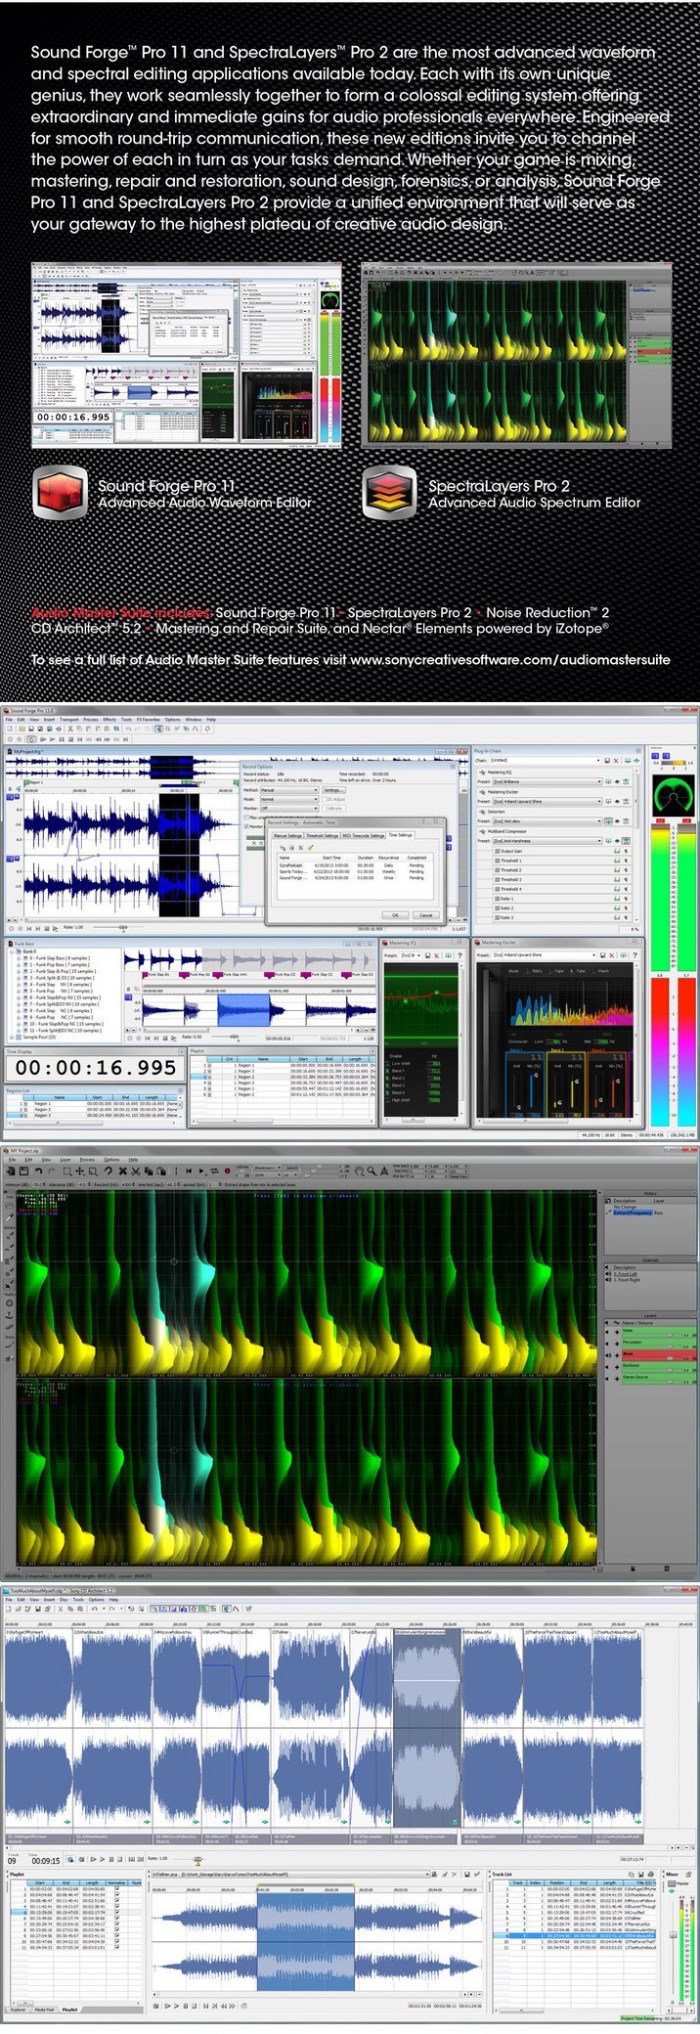Open the Method dropdown in Record Options
The height and width of the screenshot is (2034, 700).
(x=288, y=790)
